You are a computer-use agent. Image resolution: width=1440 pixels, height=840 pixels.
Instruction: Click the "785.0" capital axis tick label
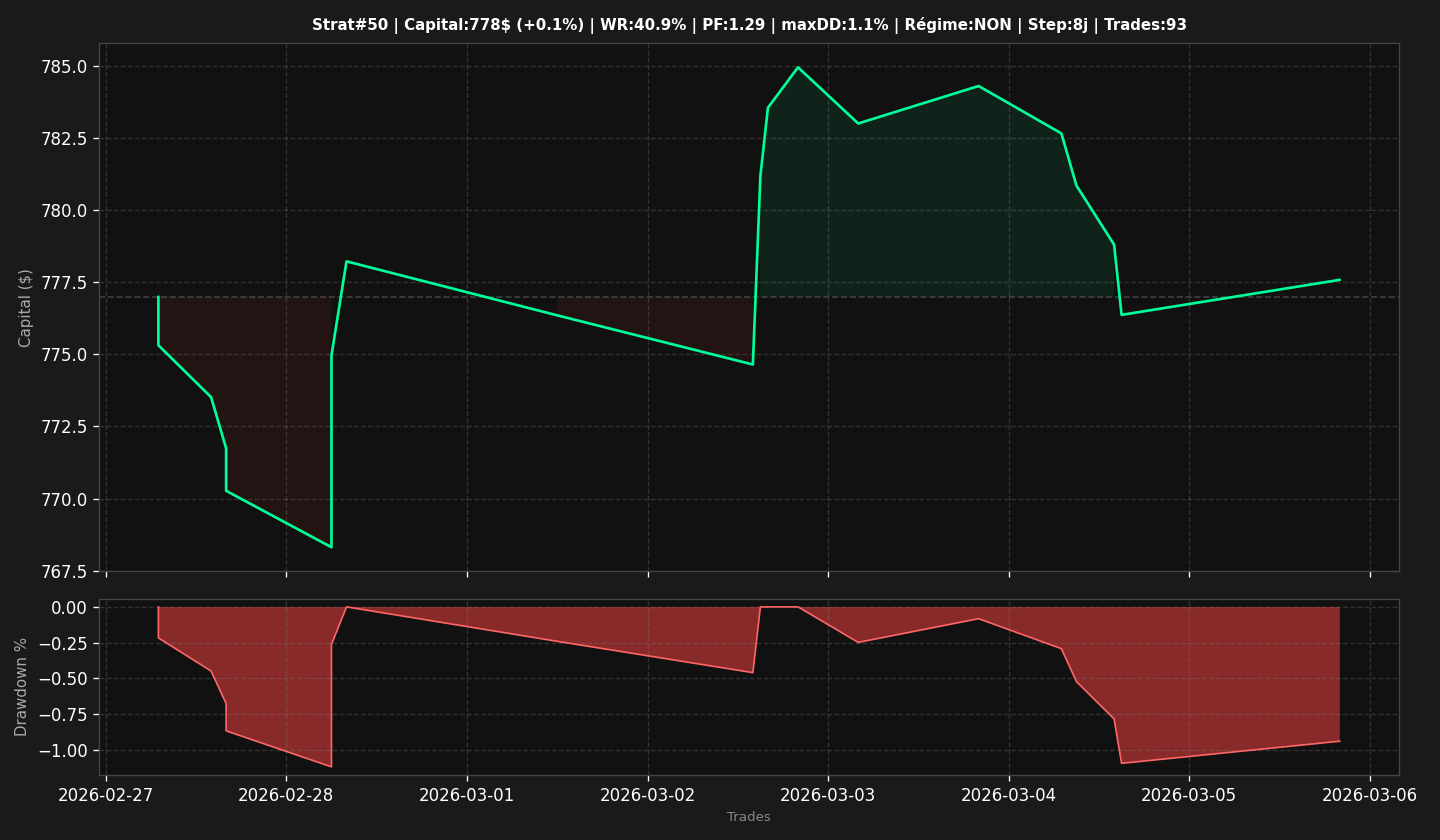[x=63, y=67]
